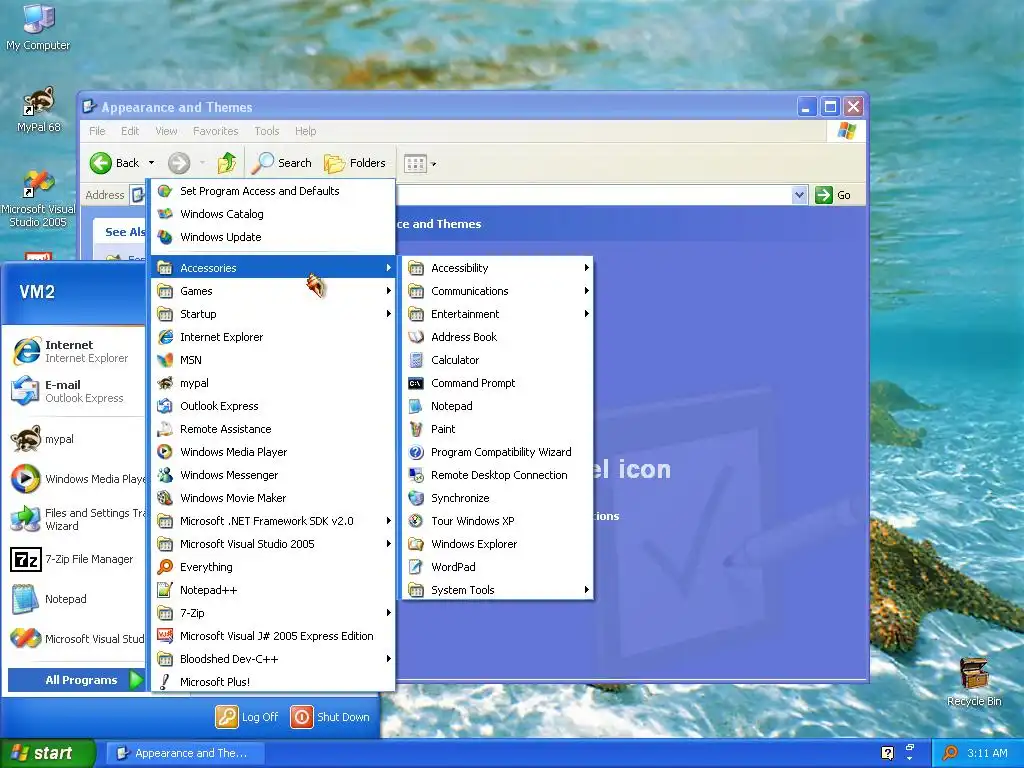1024x768 pixels.
Task: Click the Everything search tray icon
Action: 950,753
